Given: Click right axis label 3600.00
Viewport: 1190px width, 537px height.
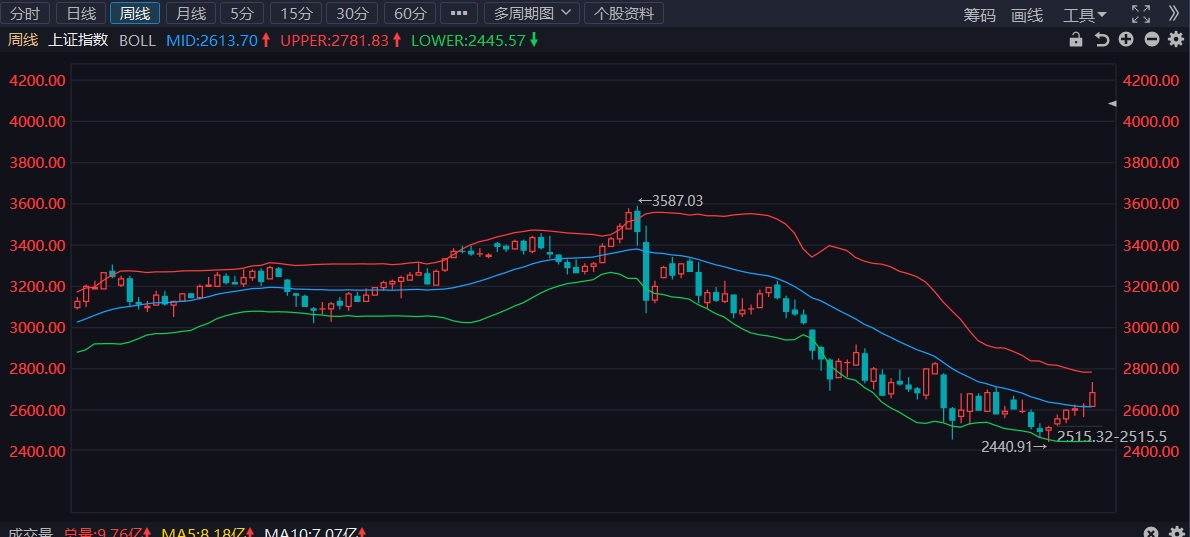Looking at the screenshot, I should click(x=1153, y=204).
